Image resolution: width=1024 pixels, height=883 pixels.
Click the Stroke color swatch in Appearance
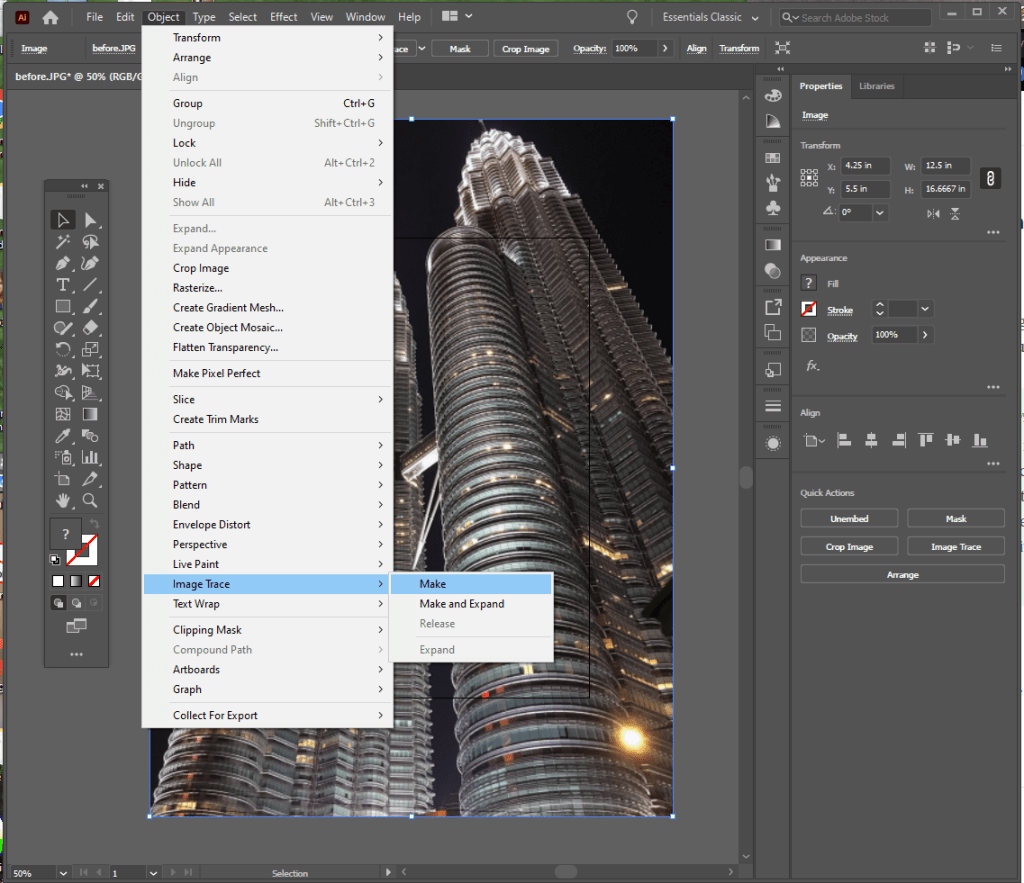click(809, 310)
